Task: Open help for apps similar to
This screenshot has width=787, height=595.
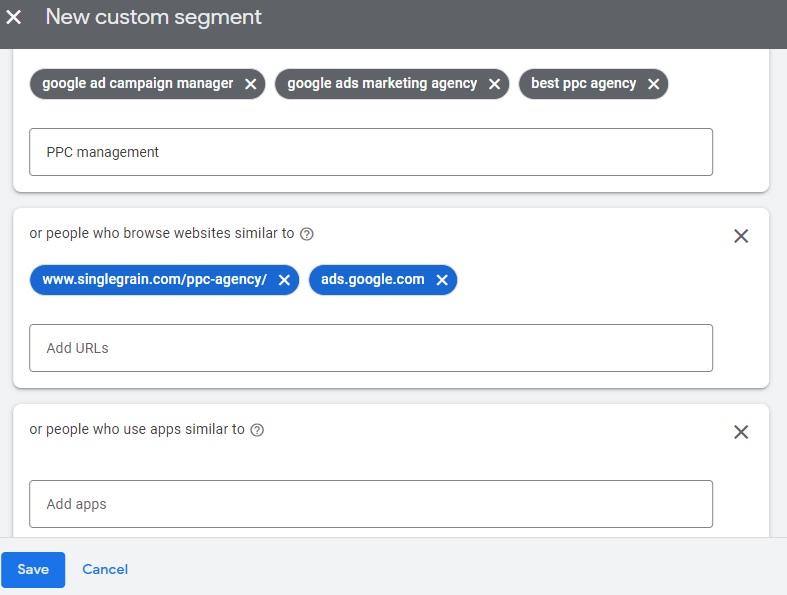Action: [257, 430]
